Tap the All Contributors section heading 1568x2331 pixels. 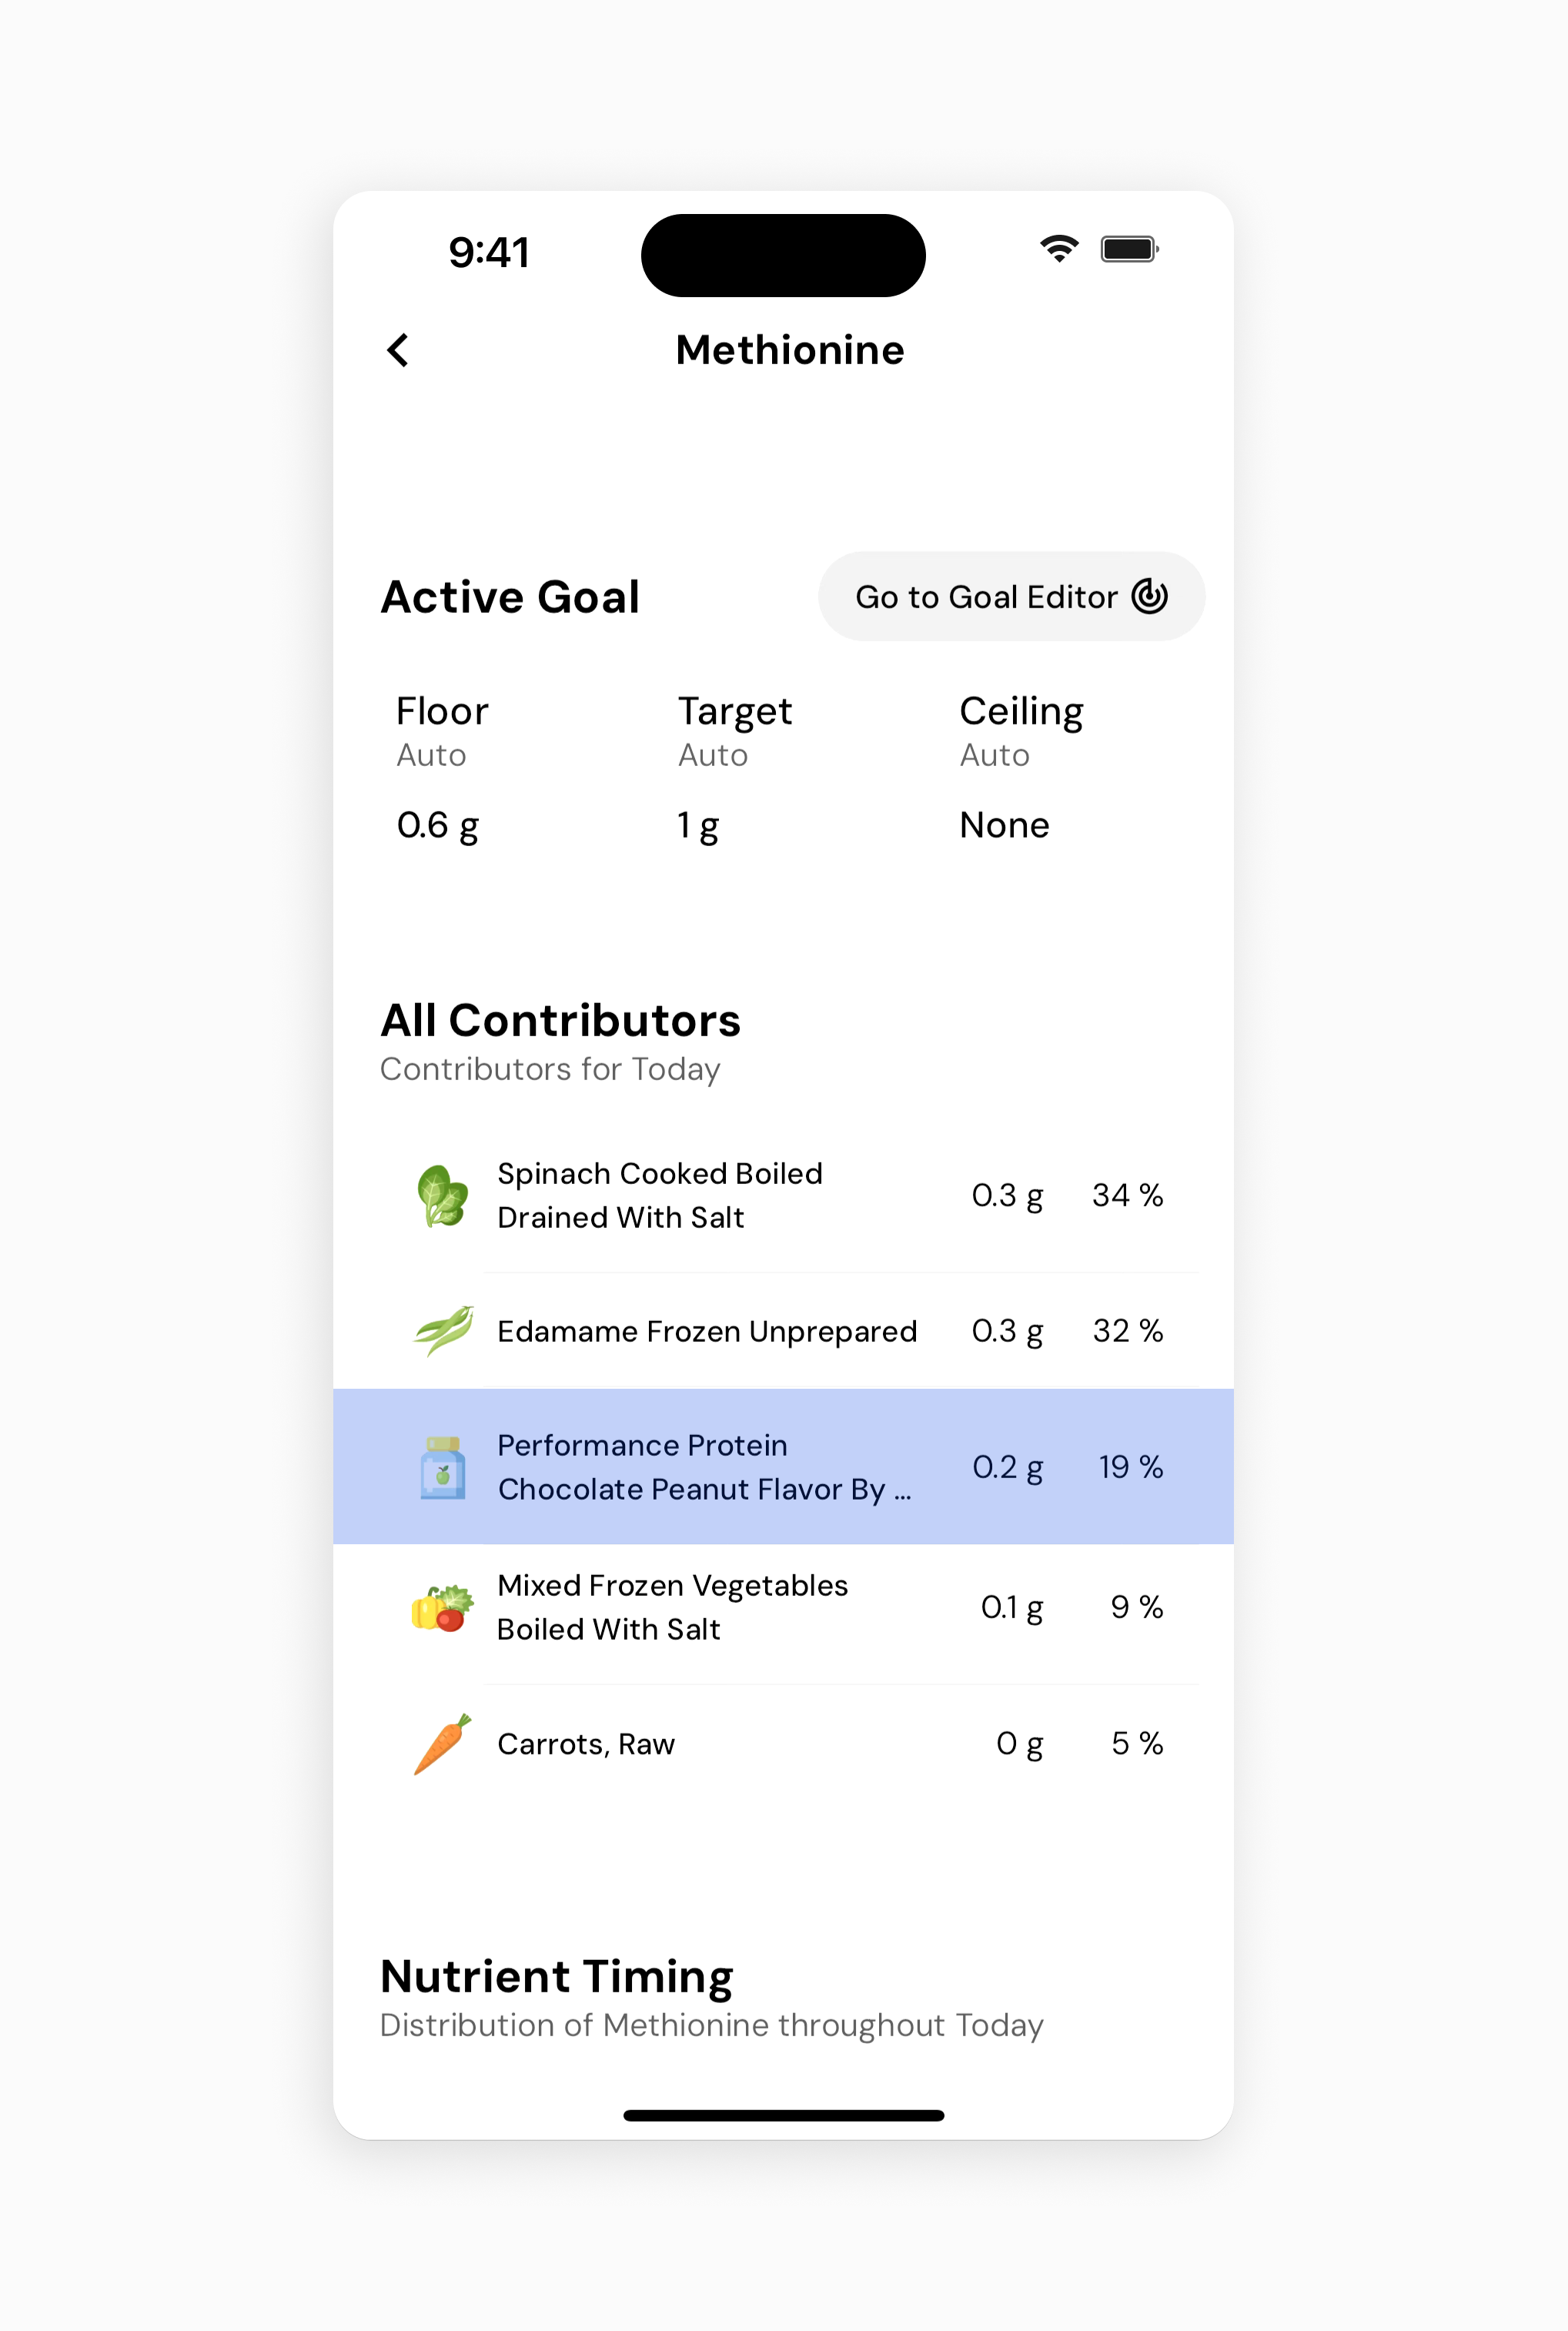(x=560, y=1021)
